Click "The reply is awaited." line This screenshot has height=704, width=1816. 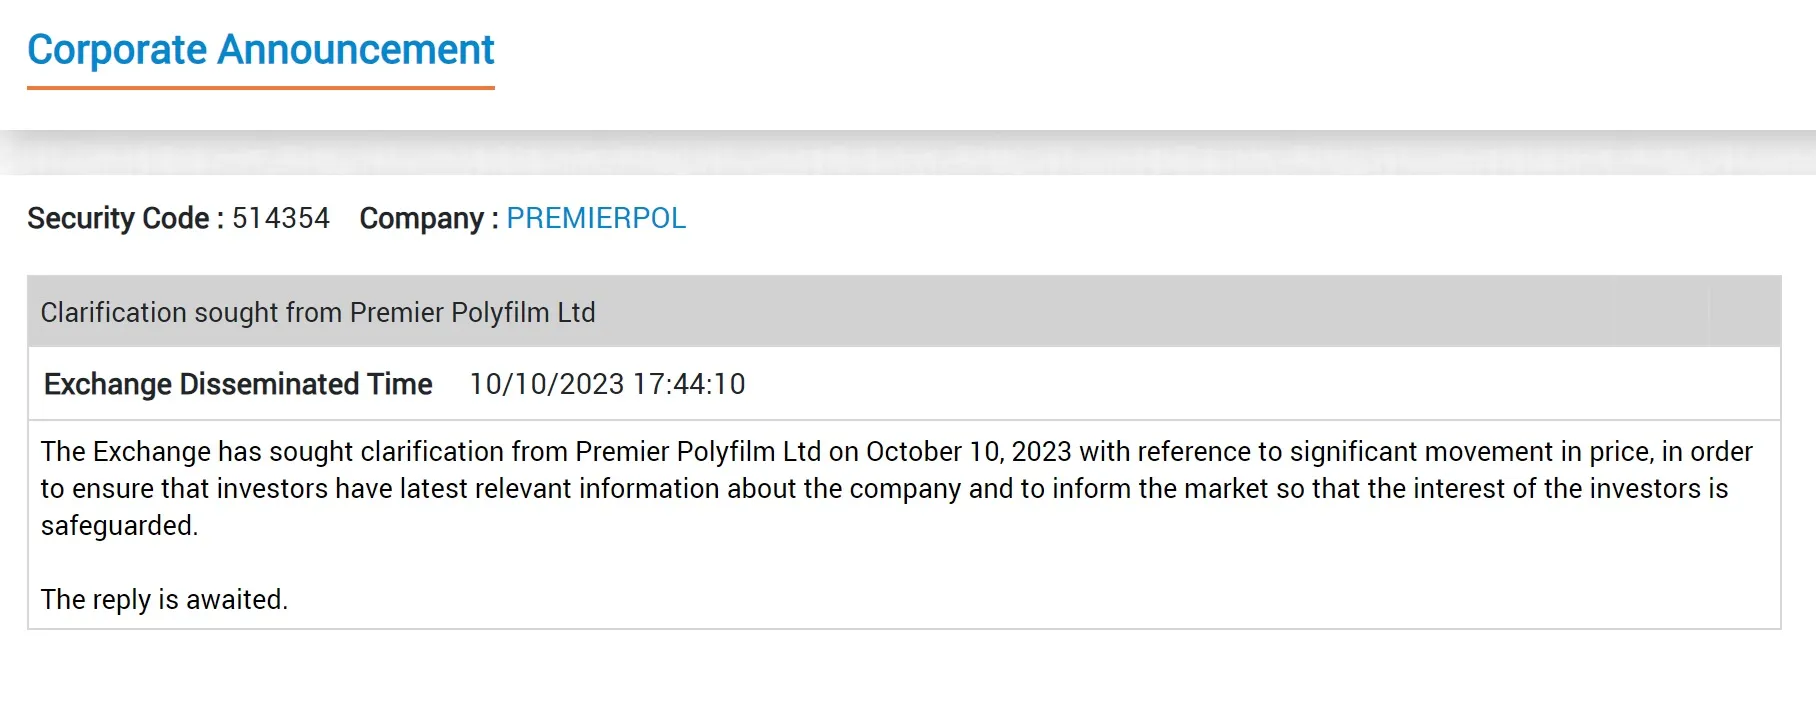tap(164, 599)
